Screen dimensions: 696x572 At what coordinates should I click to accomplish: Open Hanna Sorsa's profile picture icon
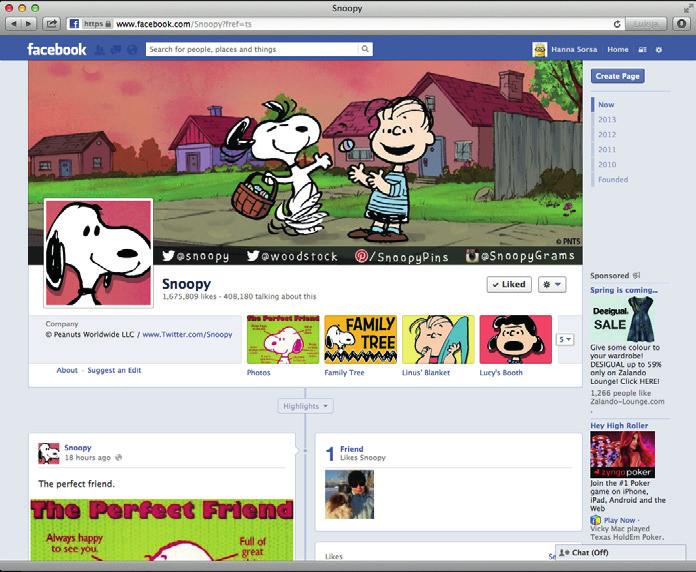[539, 49]
